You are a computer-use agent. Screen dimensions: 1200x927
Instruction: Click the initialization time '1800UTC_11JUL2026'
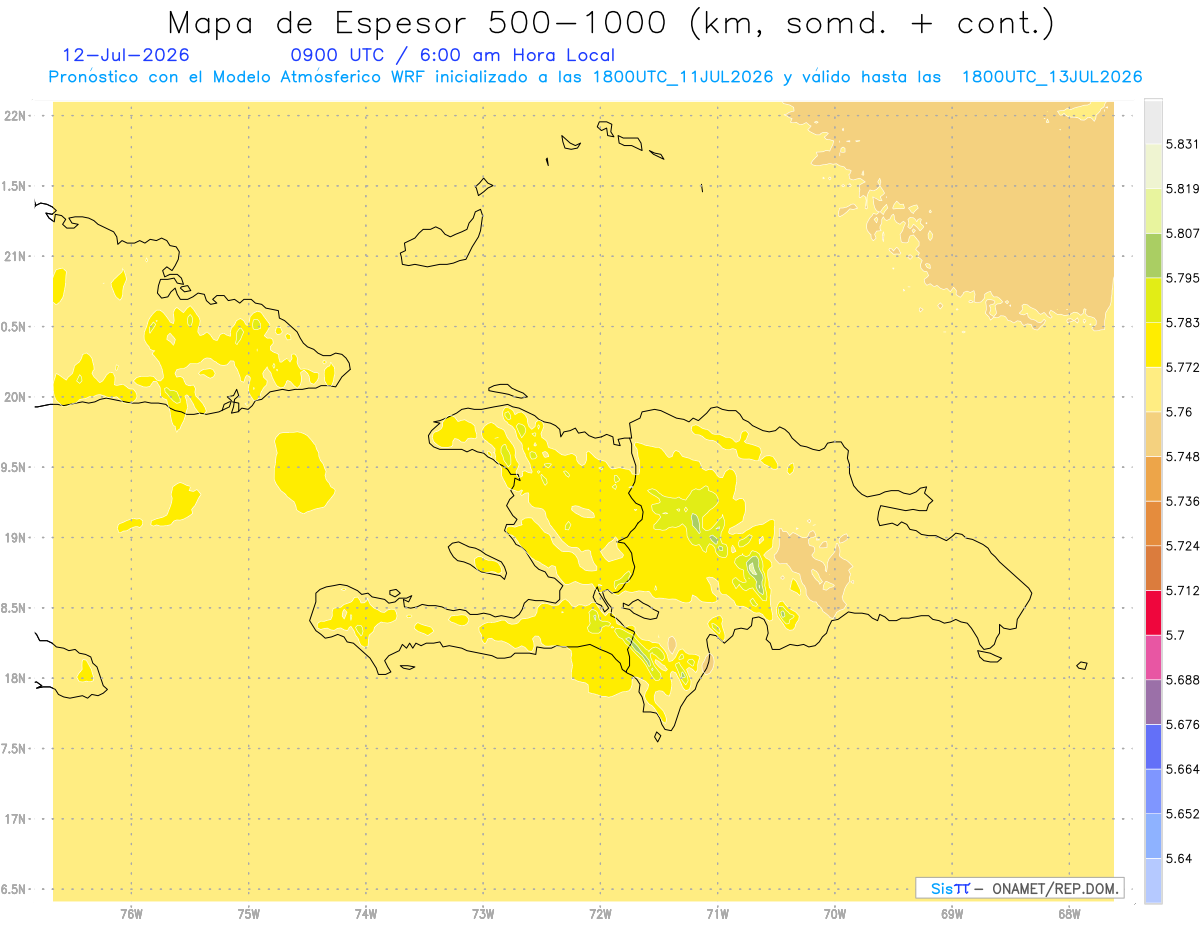click(x=682, y=77)
